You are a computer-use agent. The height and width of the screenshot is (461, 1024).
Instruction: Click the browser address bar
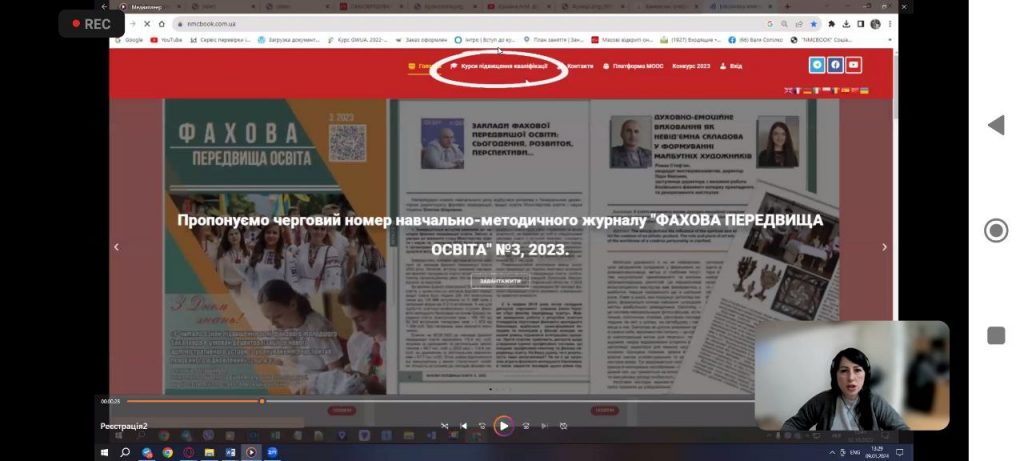[x=450, y=23]
